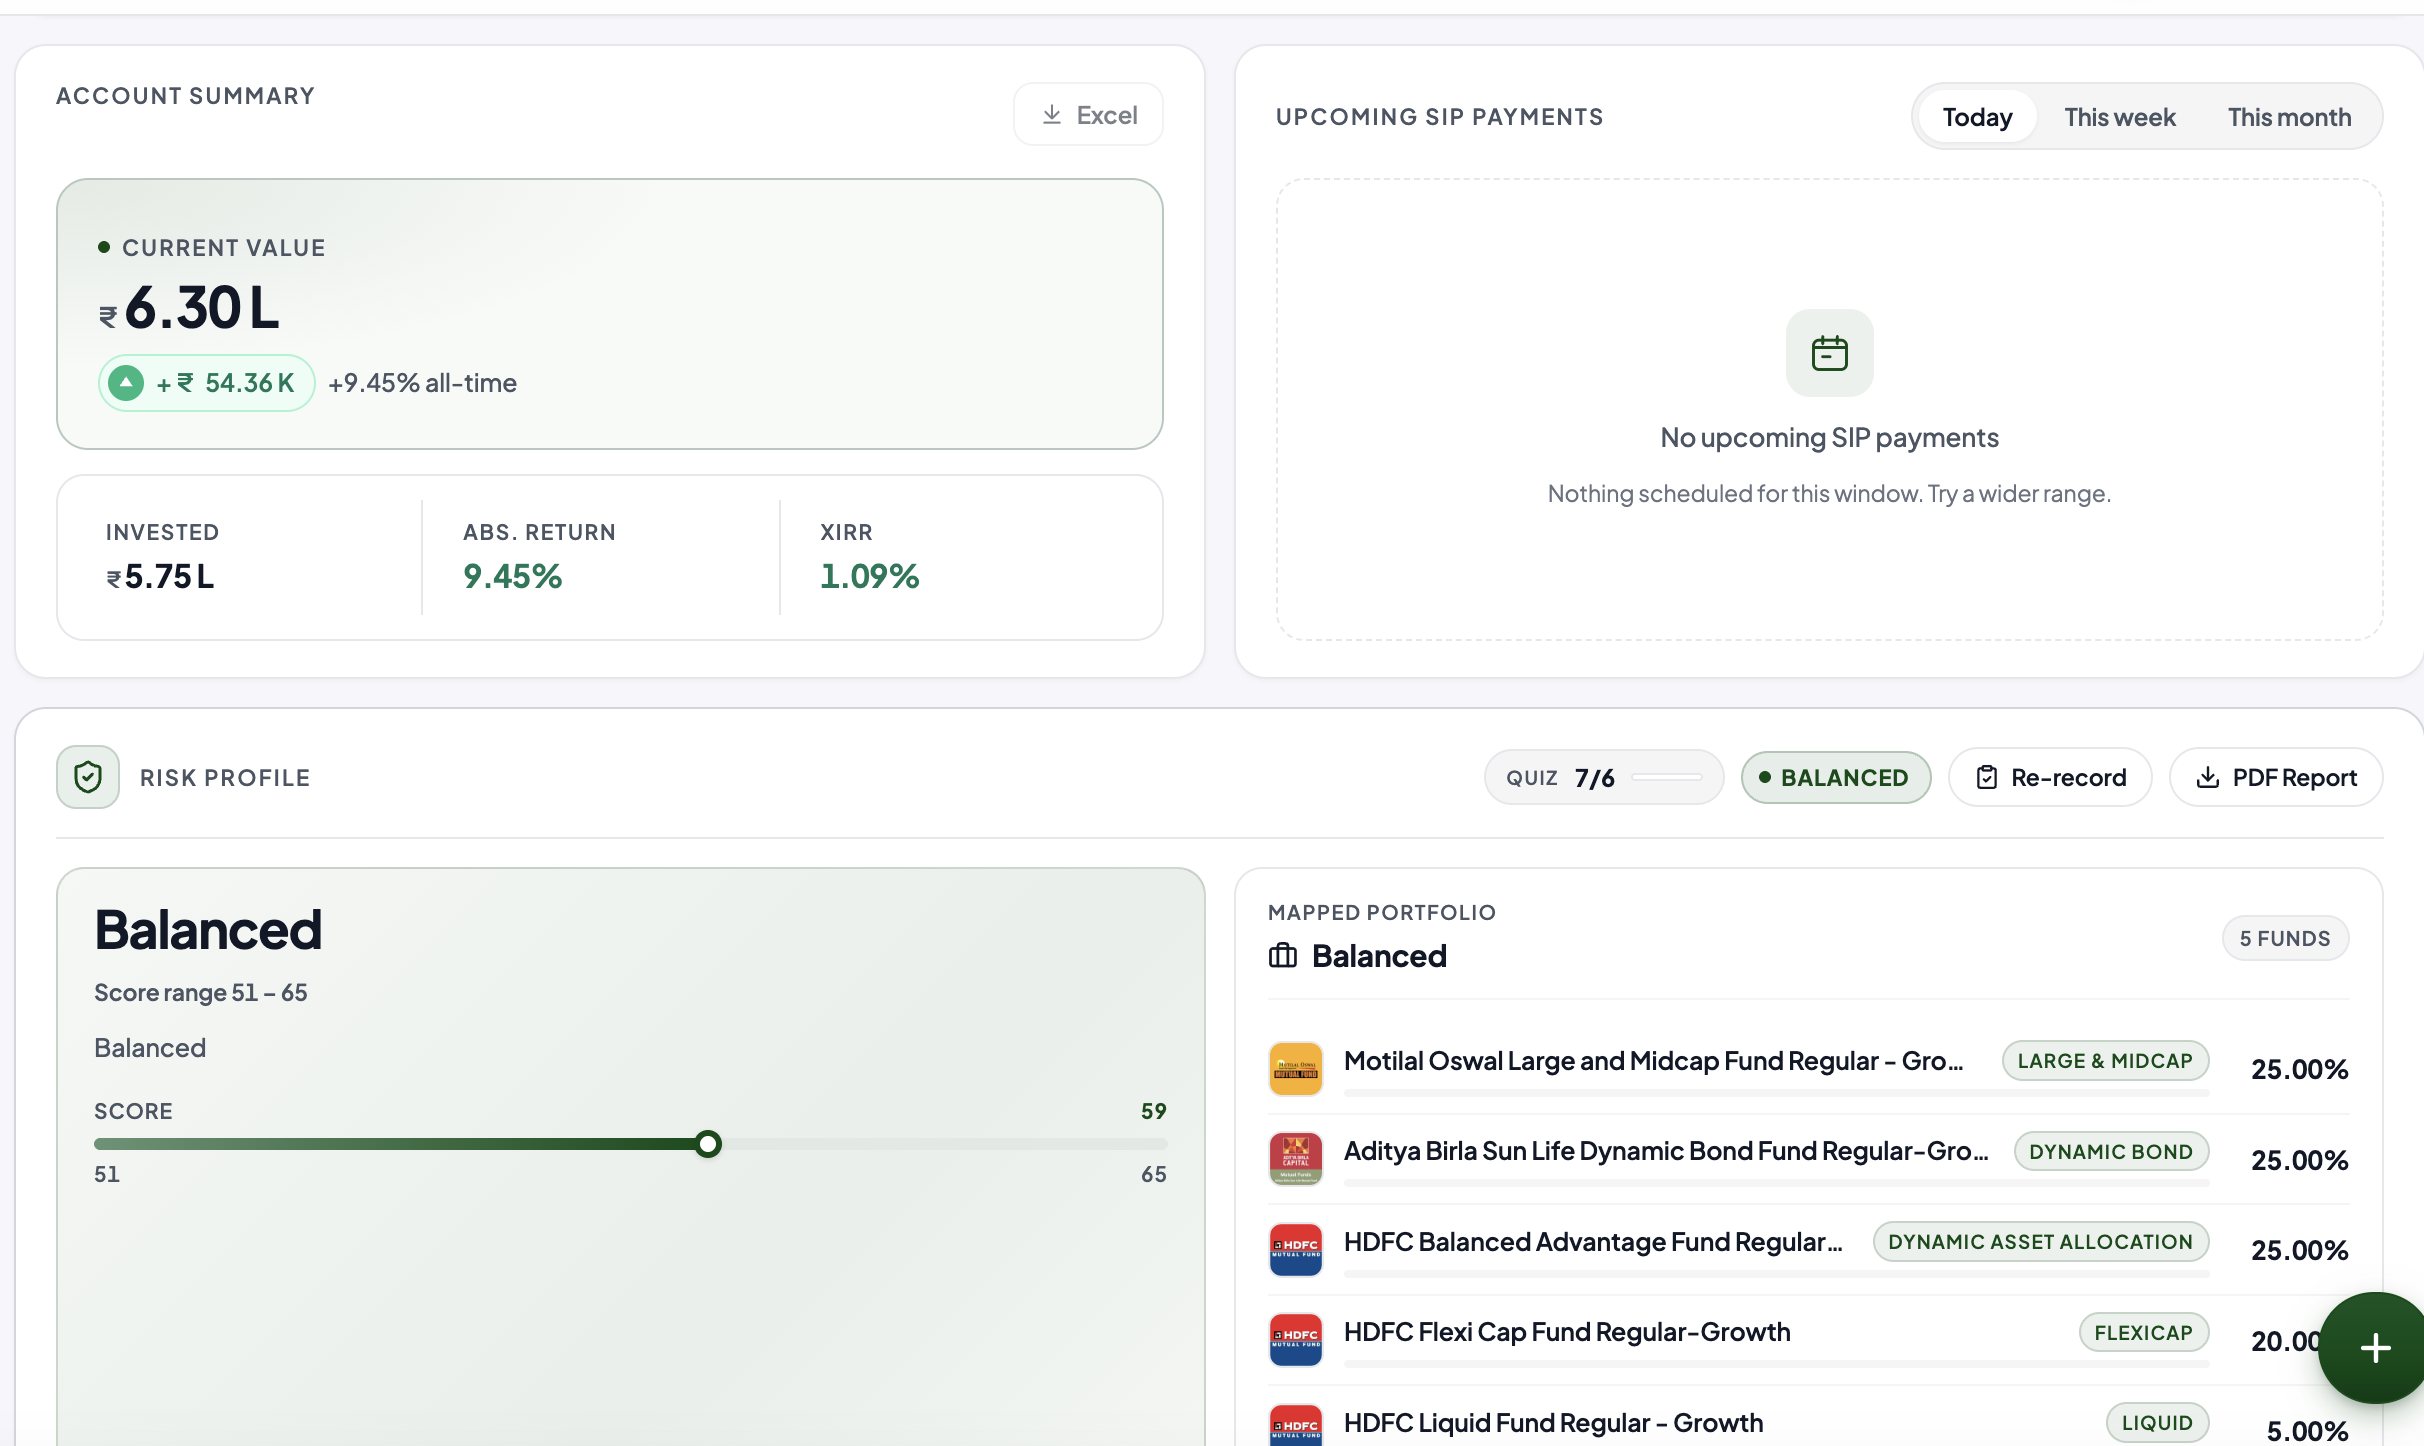Click the Score range 51 – 65 text
This screenshot has height=1446, width=2424.
(200, 992)
